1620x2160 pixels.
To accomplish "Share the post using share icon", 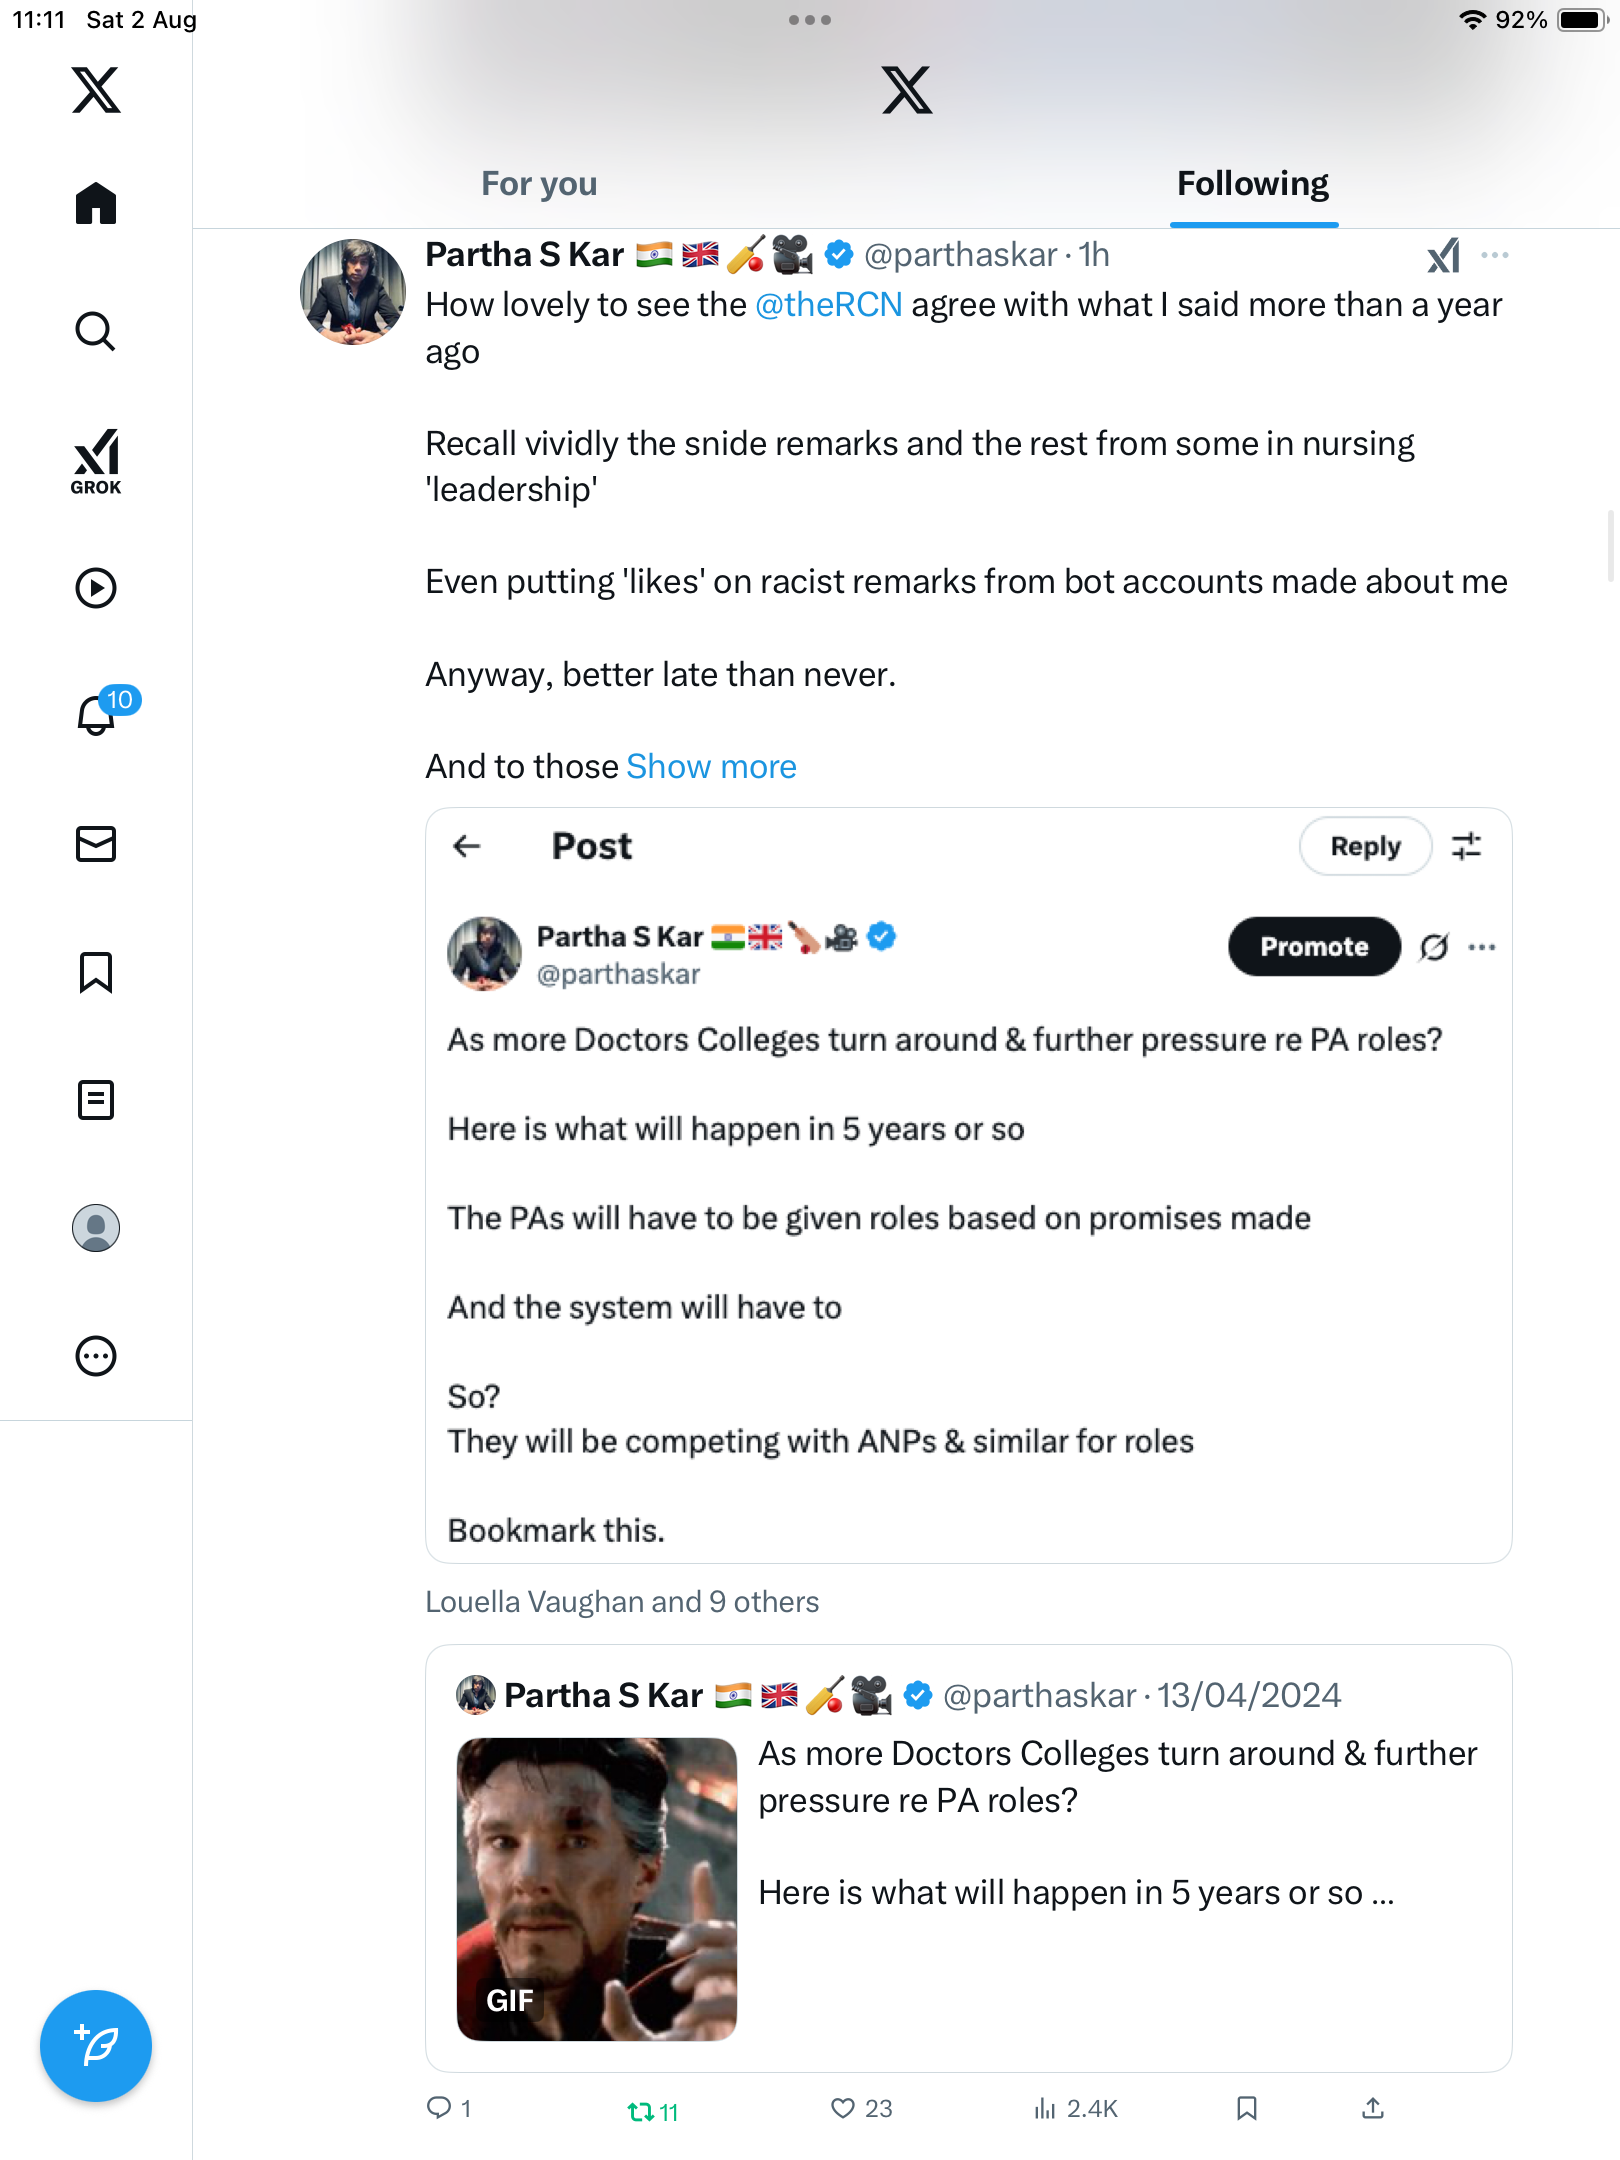I will click(x=1373, y=2108).
